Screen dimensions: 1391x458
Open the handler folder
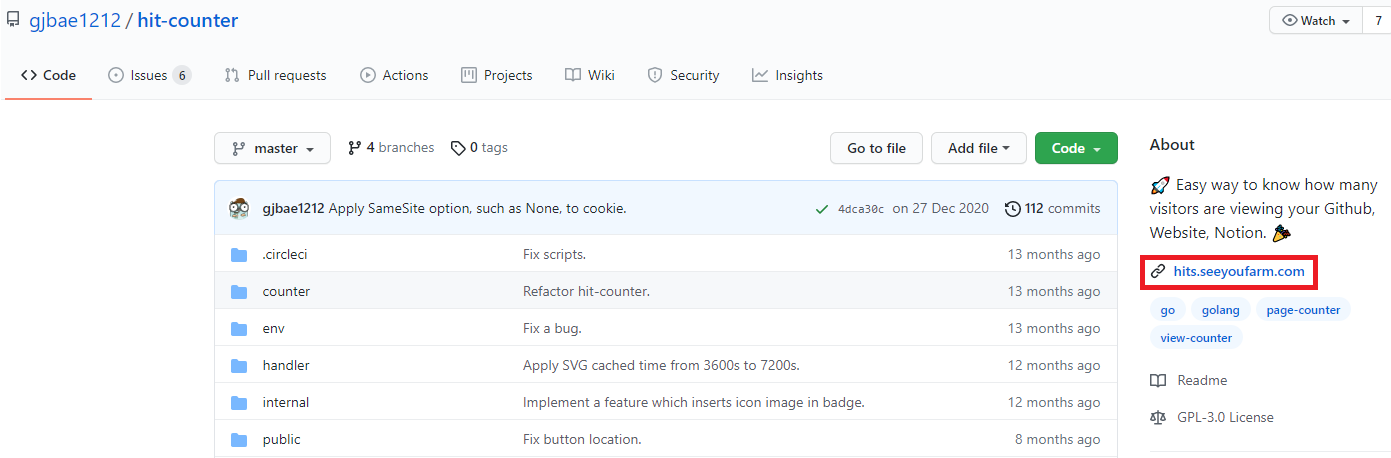[286, 365]
